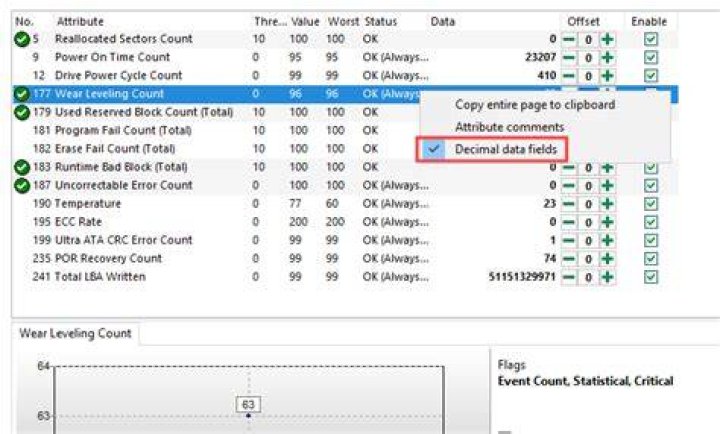Viewport: 720px width, 434px height.
Task: Click minus icon in Power On Time Count row
Action: coord(568,57)
